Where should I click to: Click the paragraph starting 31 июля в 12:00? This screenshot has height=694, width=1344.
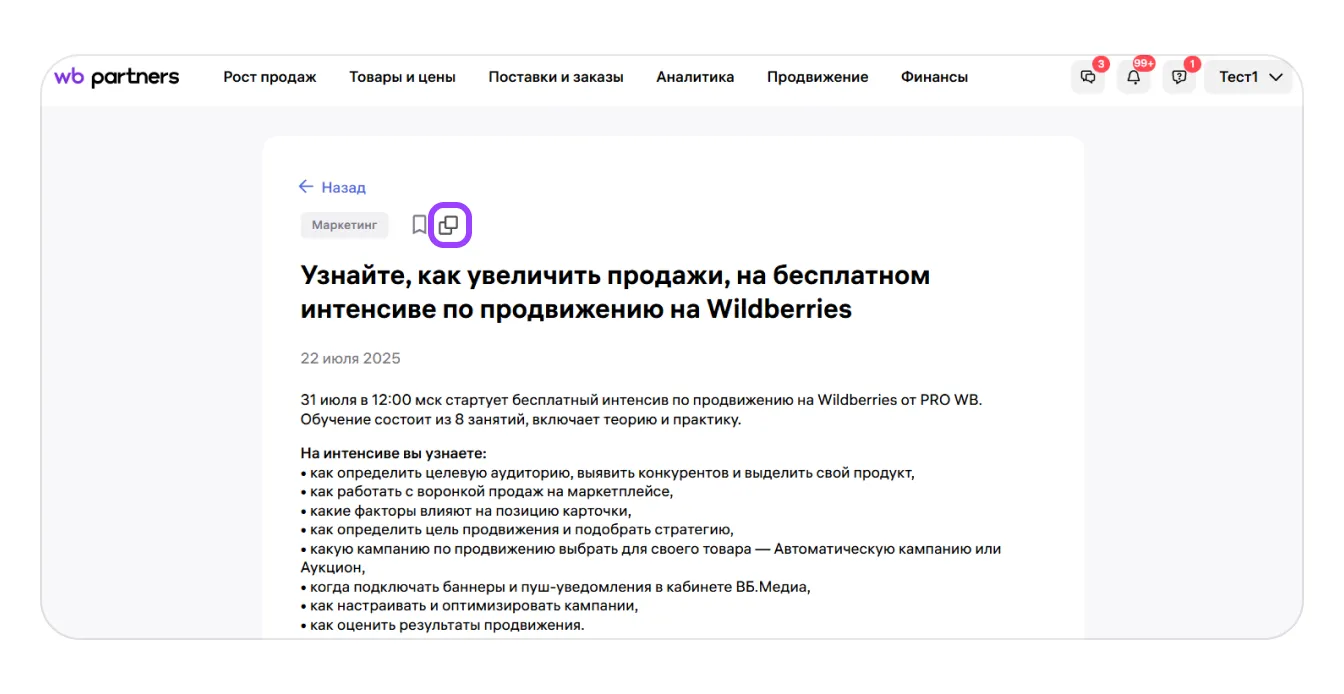point(641,410)
